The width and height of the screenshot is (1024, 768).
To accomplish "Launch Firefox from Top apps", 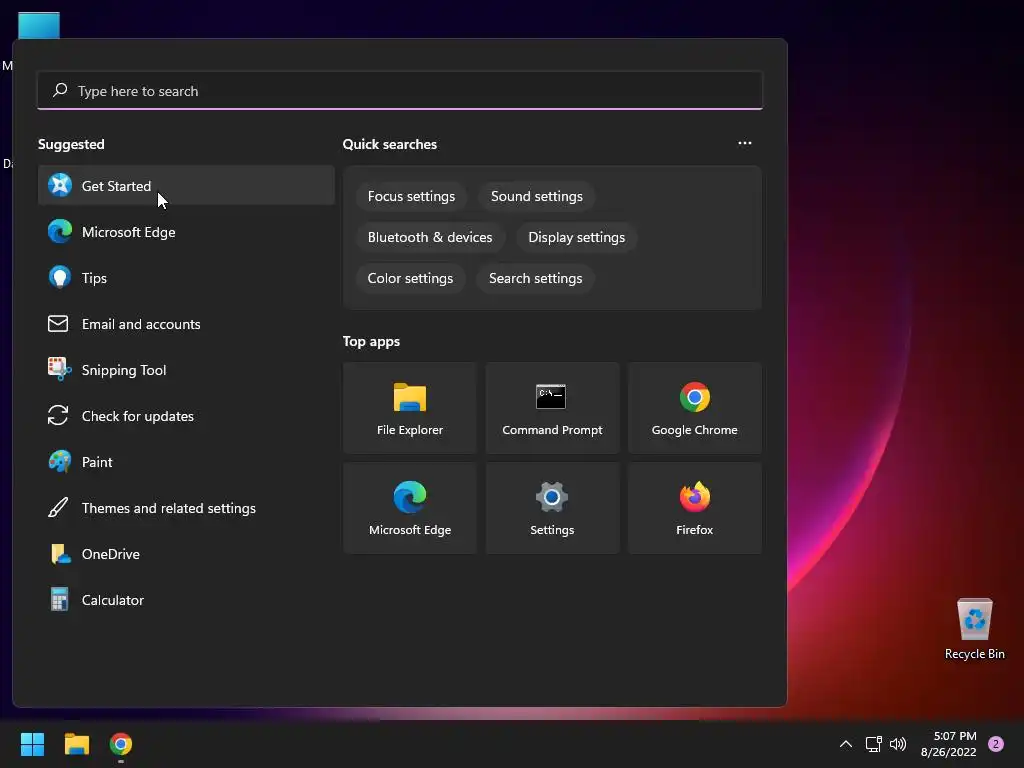I will 694,508.
